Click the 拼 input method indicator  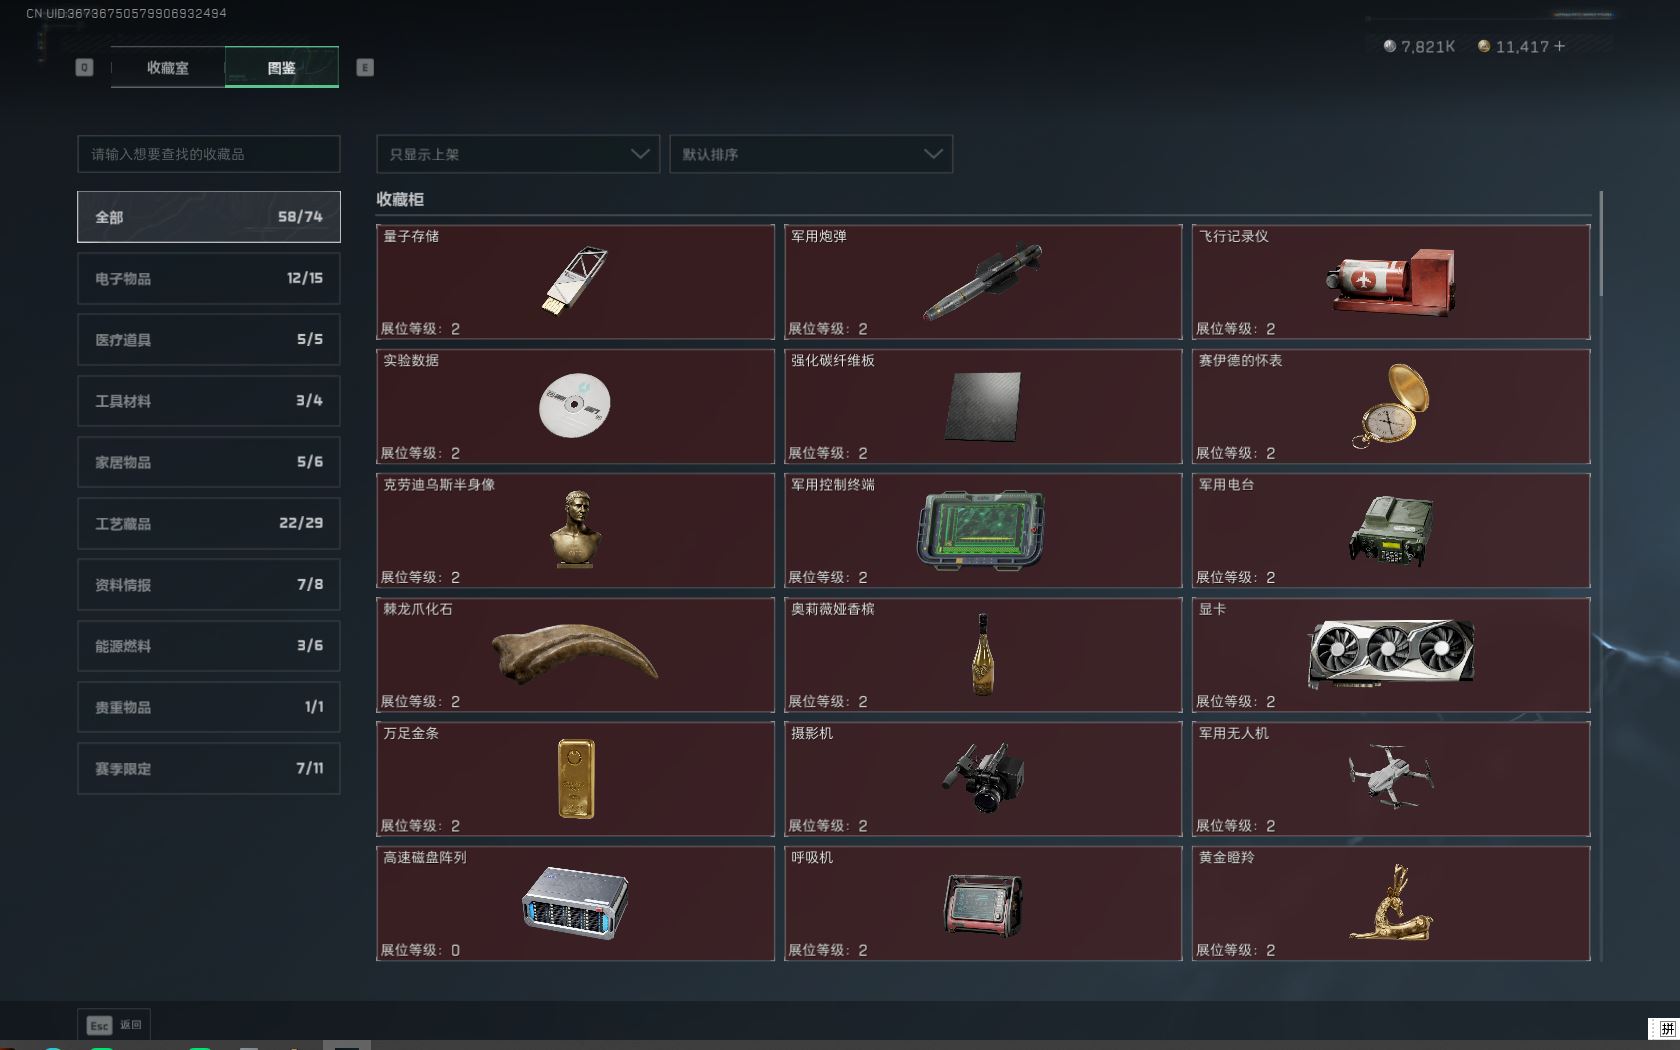coord(1666,1029)
